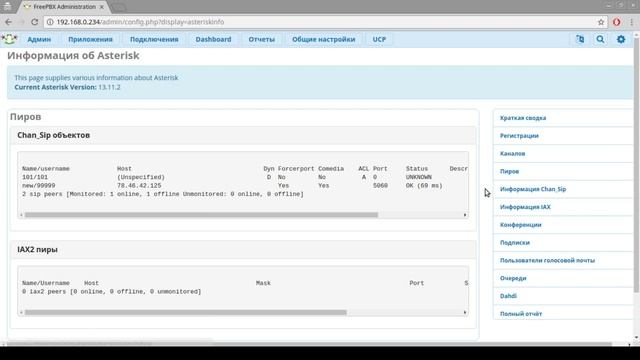Open the Приложения menu
640x360 pixels.
click(x=90, y=39)
